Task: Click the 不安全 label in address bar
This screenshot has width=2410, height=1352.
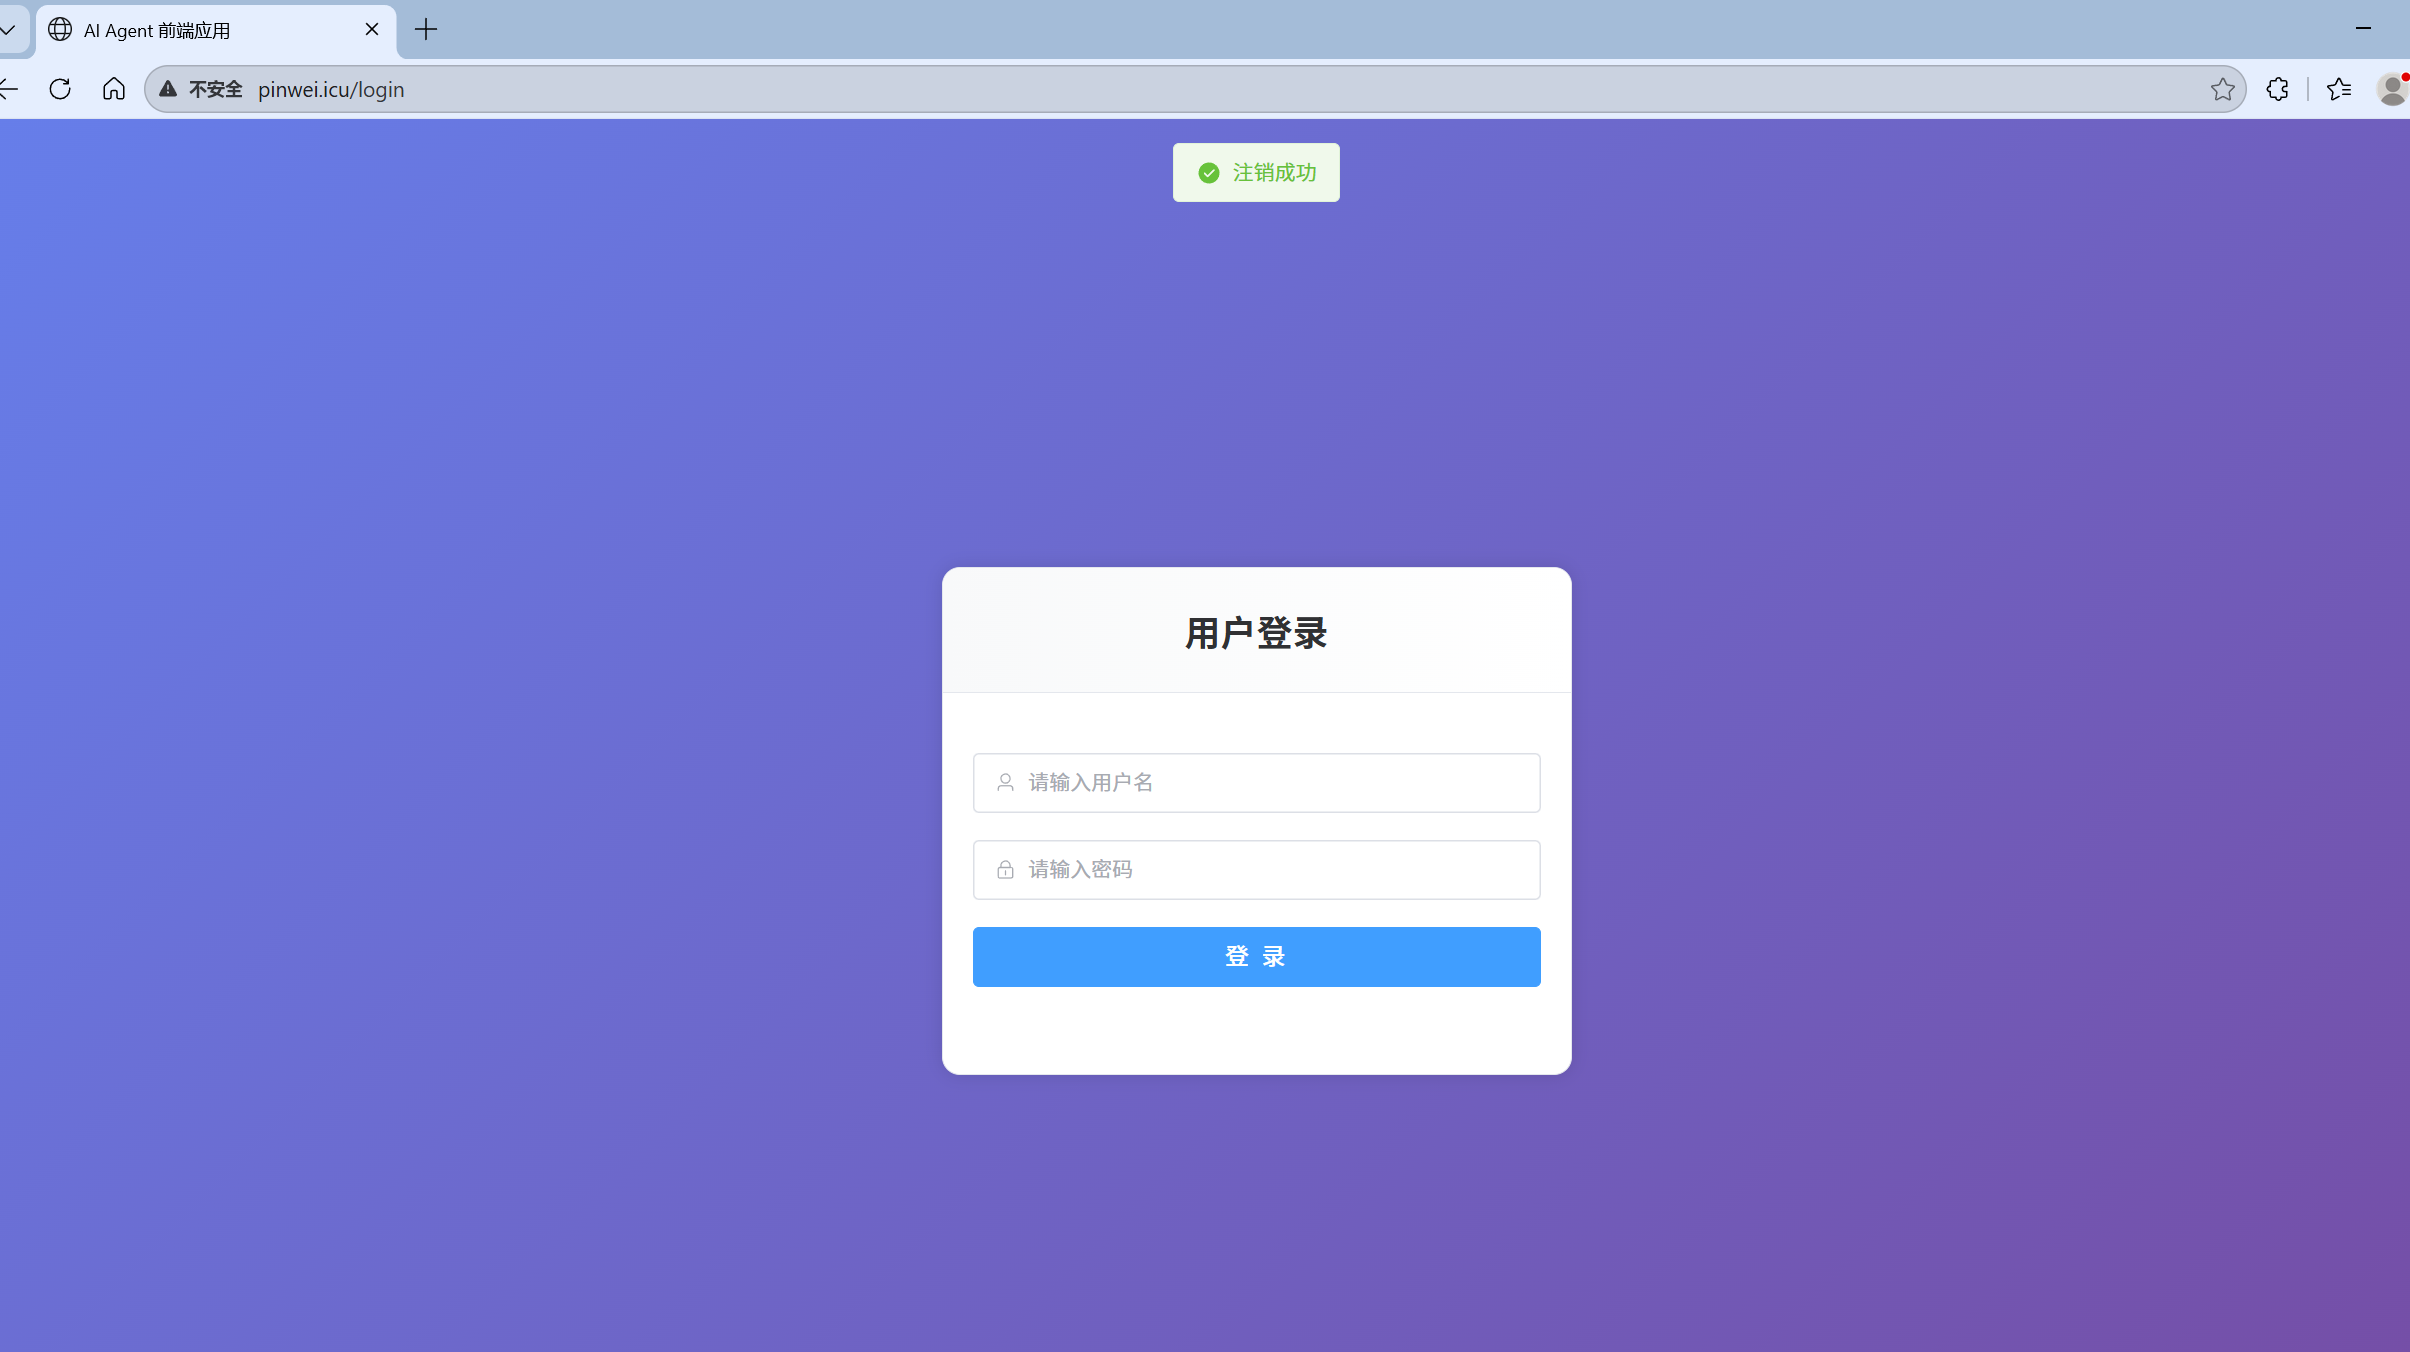Action: point(216,89)
